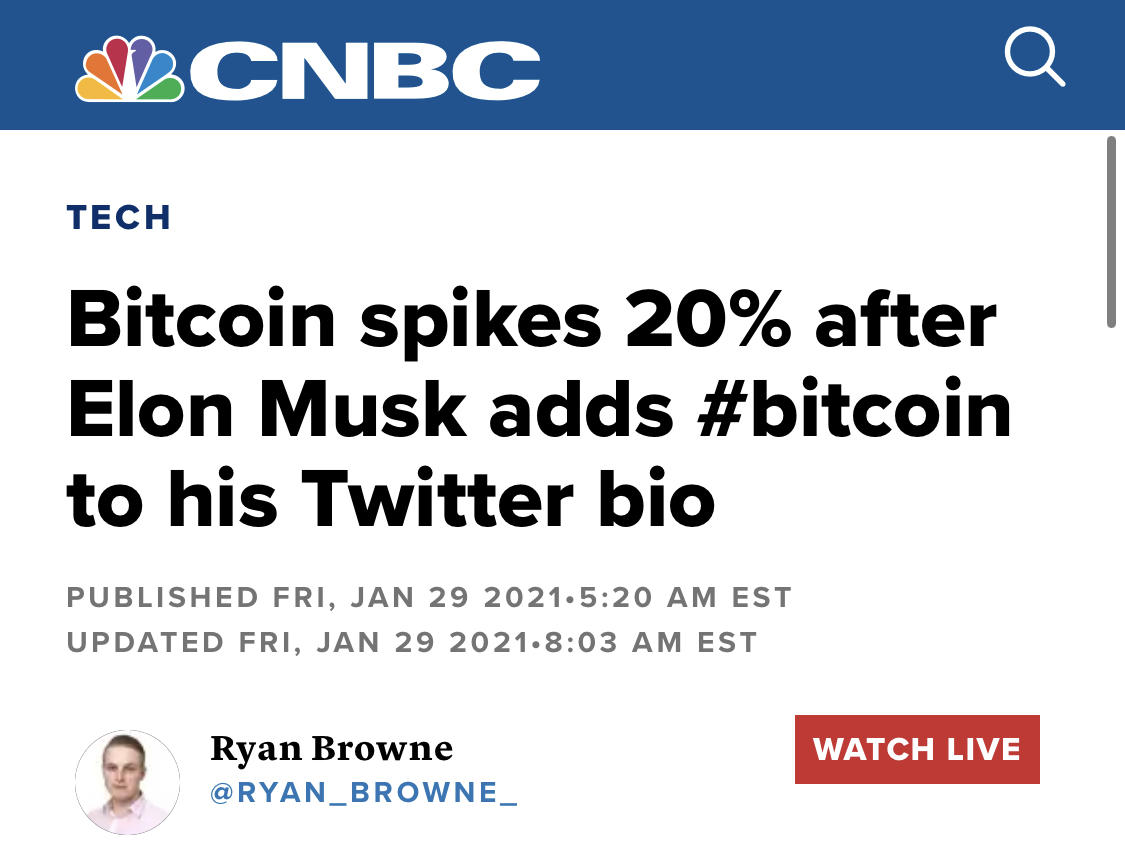Click "Elon Musk" in the headline
Viewport: 1125px width, 863px height.
(267, 410)
